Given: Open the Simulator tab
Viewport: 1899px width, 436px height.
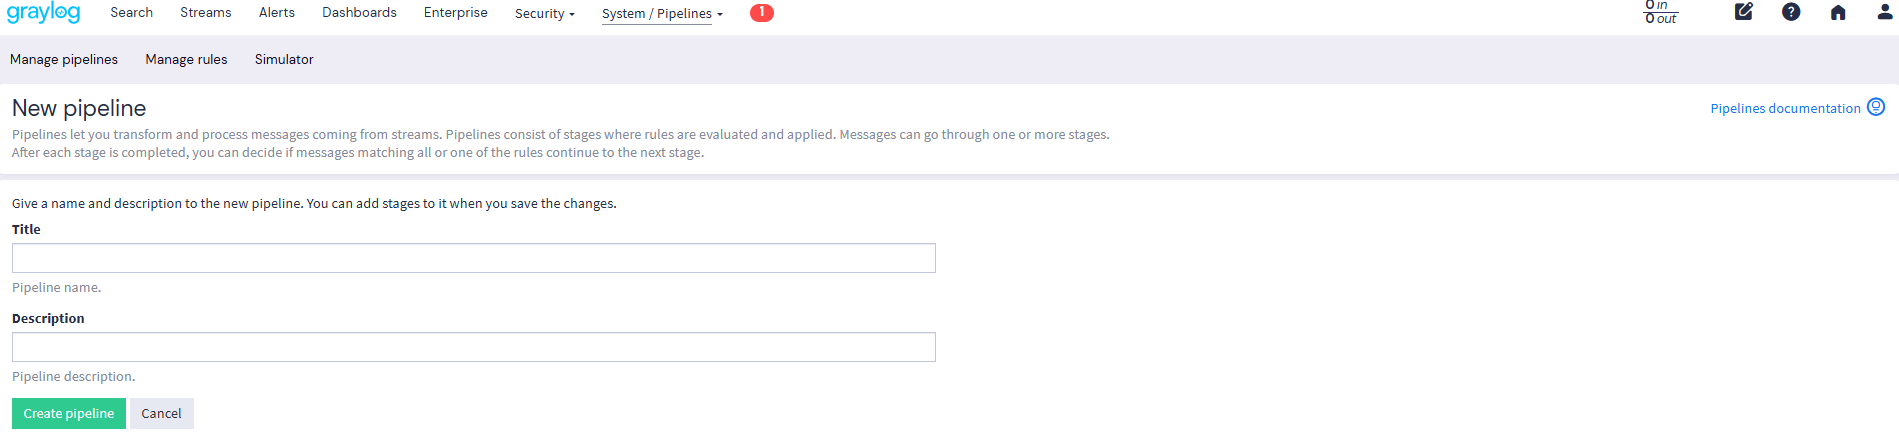Looking at the screenshot, I should 284,60.
